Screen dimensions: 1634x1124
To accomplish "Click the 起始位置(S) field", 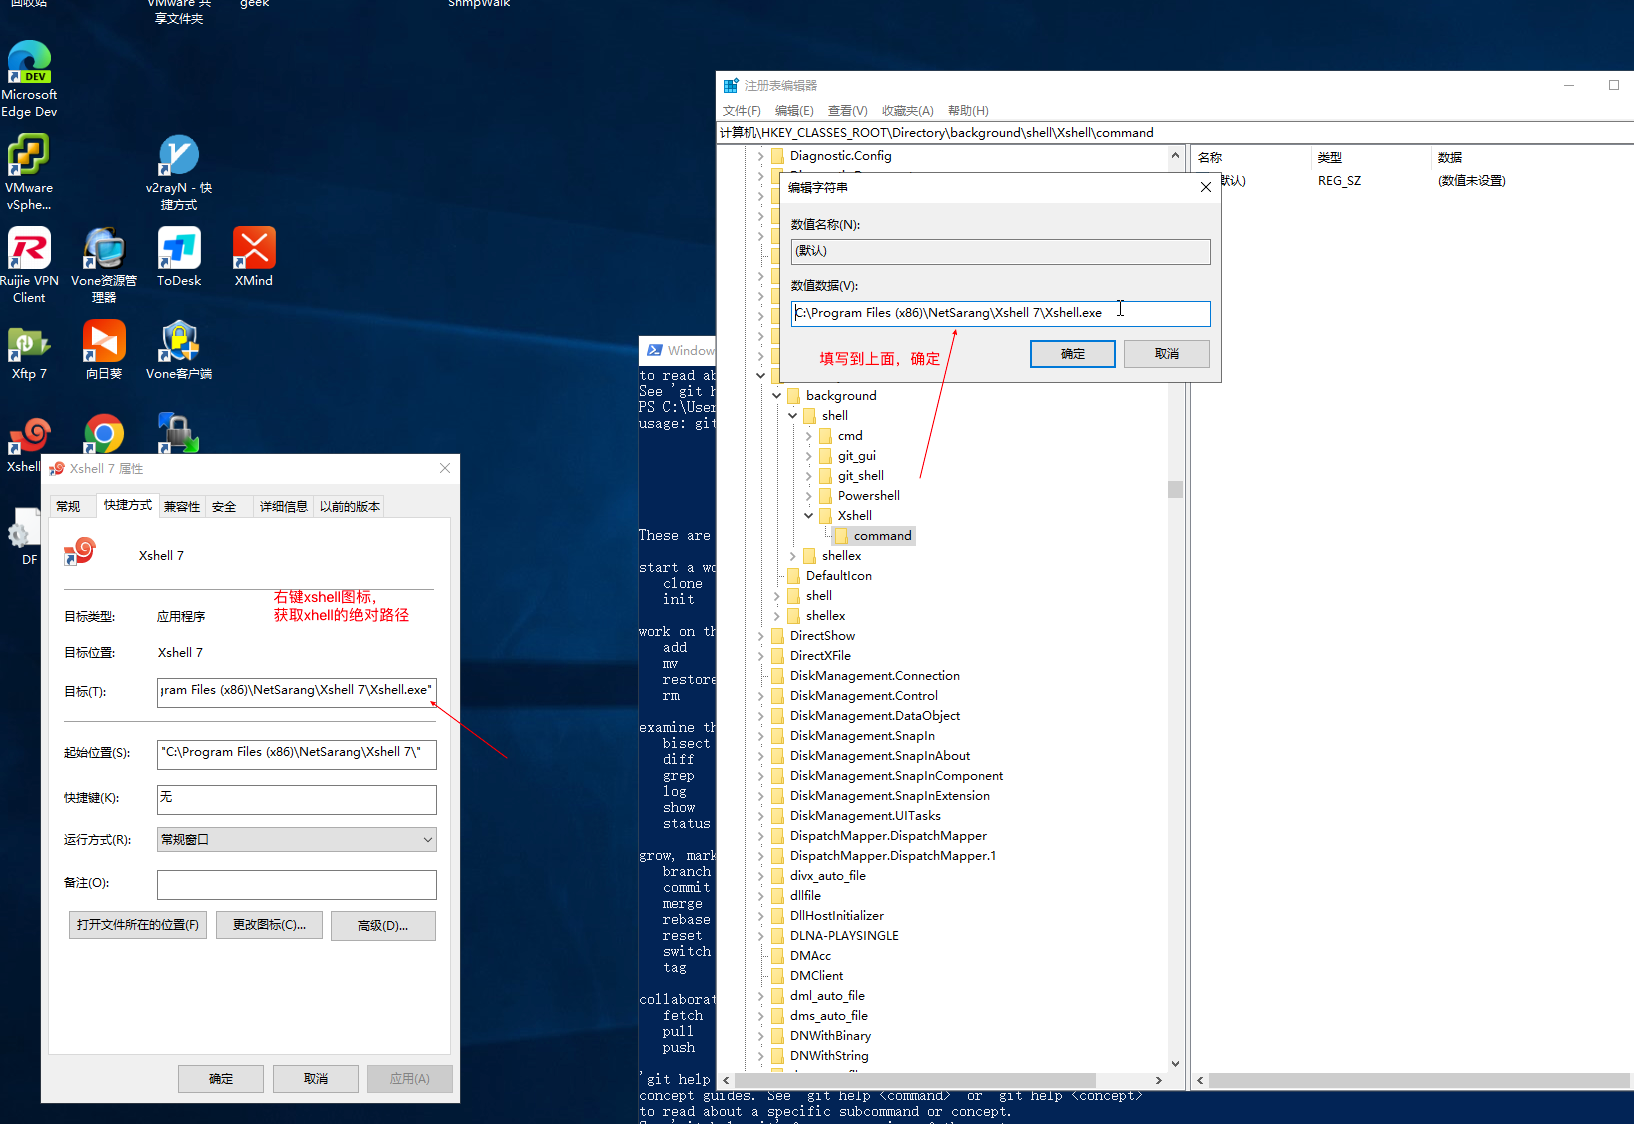I will click(x=297, y=753).
